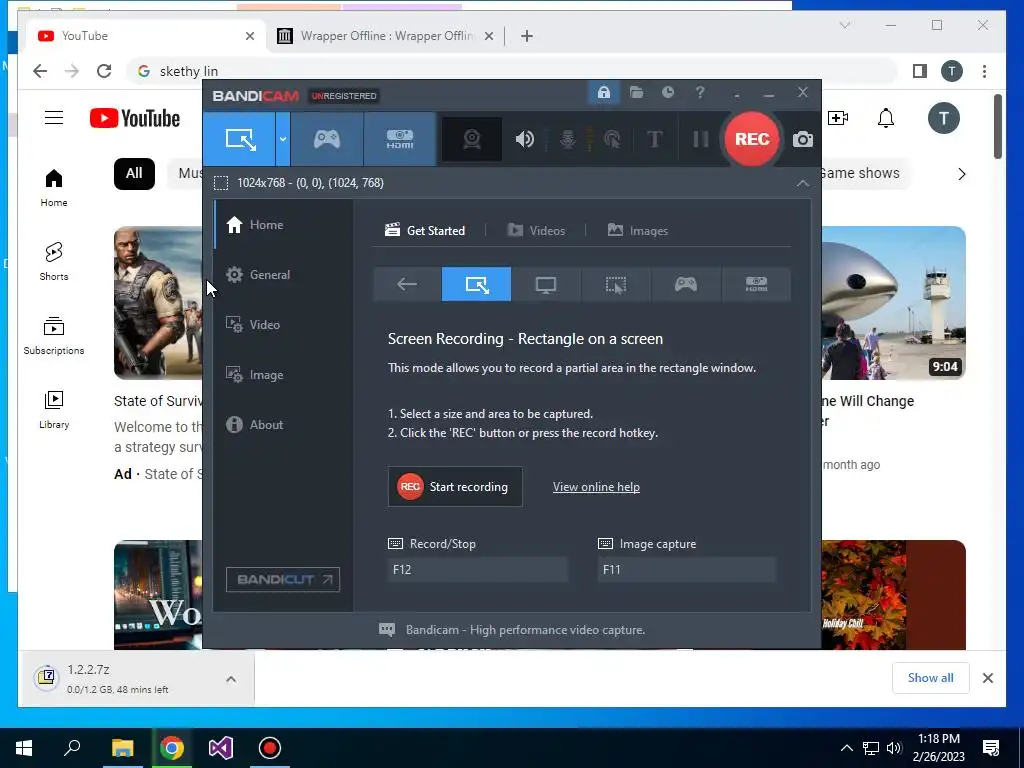Open View online help link
This screenshot has height=768, width=1024.
tap(596, 487)
